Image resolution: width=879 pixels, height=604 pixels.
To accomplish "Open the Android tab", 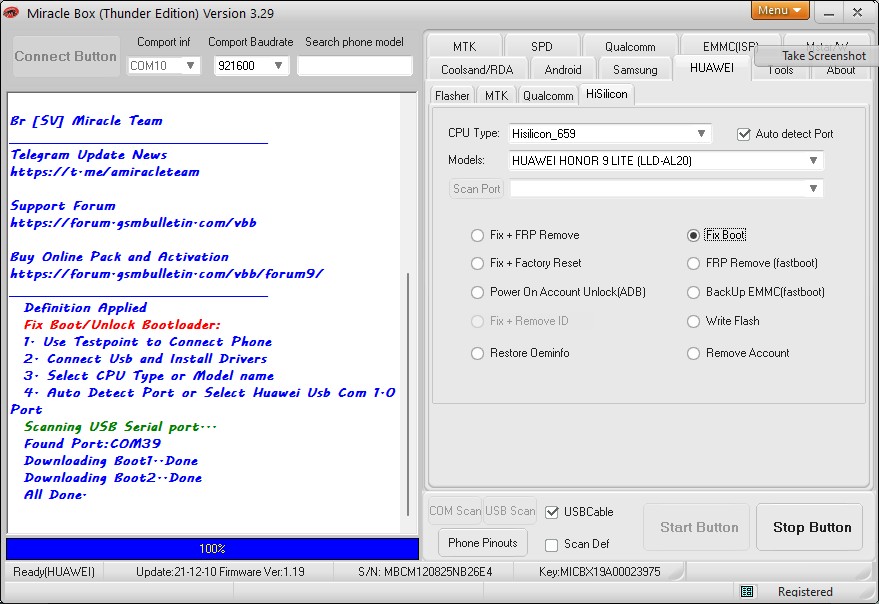I will (x=563, y=70).
